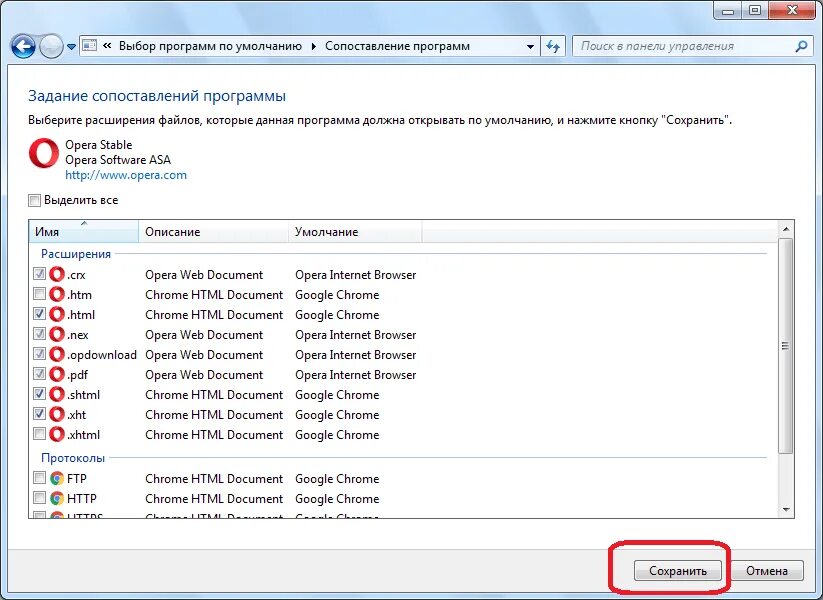This screenshot has height=600, width=823.
Task: Click the 'Отмена' button
Action: click(x=767, y=571)
